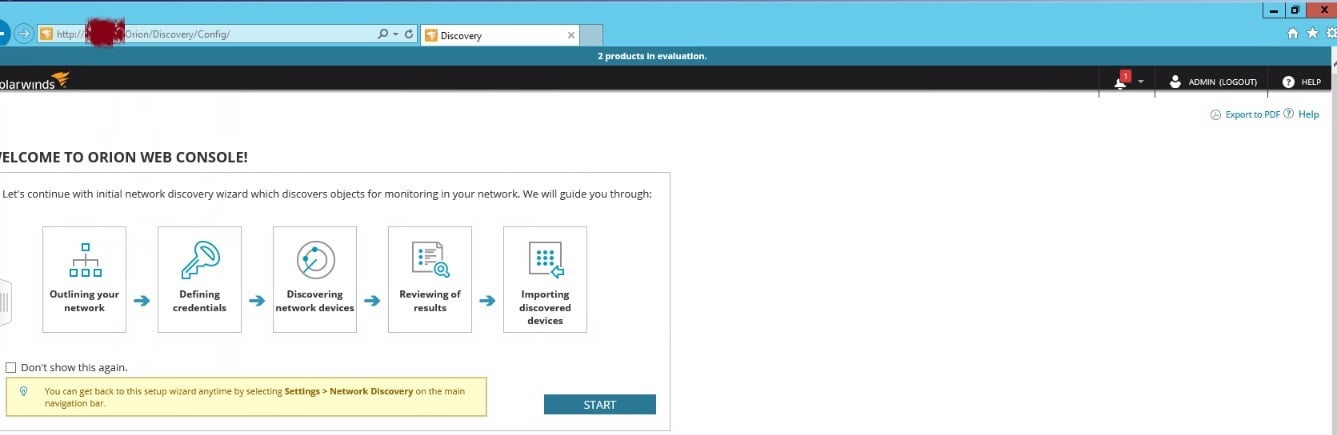Open browser tools gear icon
The image size is (1337, 435).
[1331, 34]
